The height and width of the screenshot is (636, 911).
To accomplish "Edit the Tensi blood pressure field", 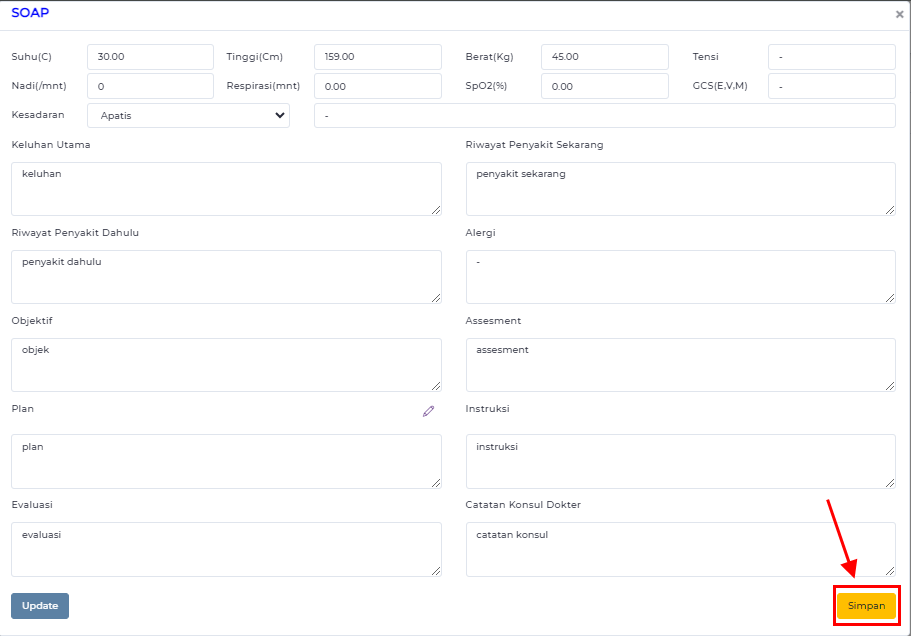I will (x=831, y=57).
